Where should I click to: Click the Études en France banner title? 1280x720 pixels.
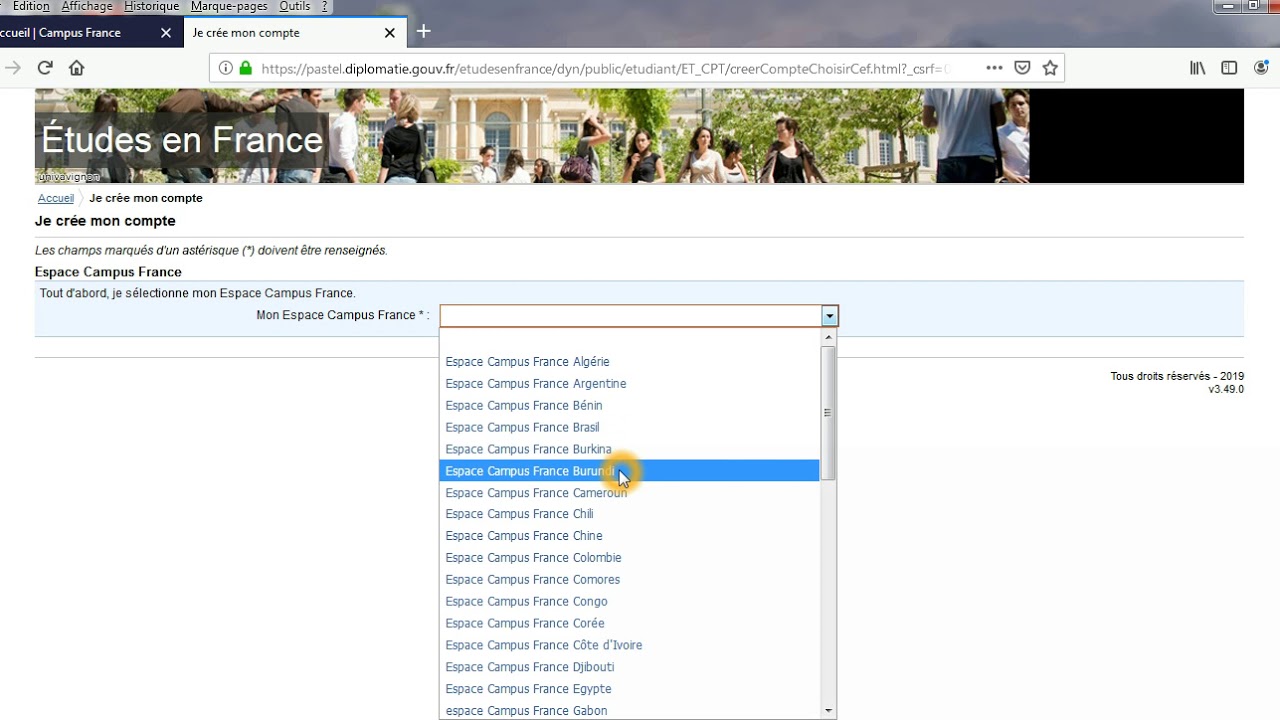pyautogui.click(x=182, y=140)
